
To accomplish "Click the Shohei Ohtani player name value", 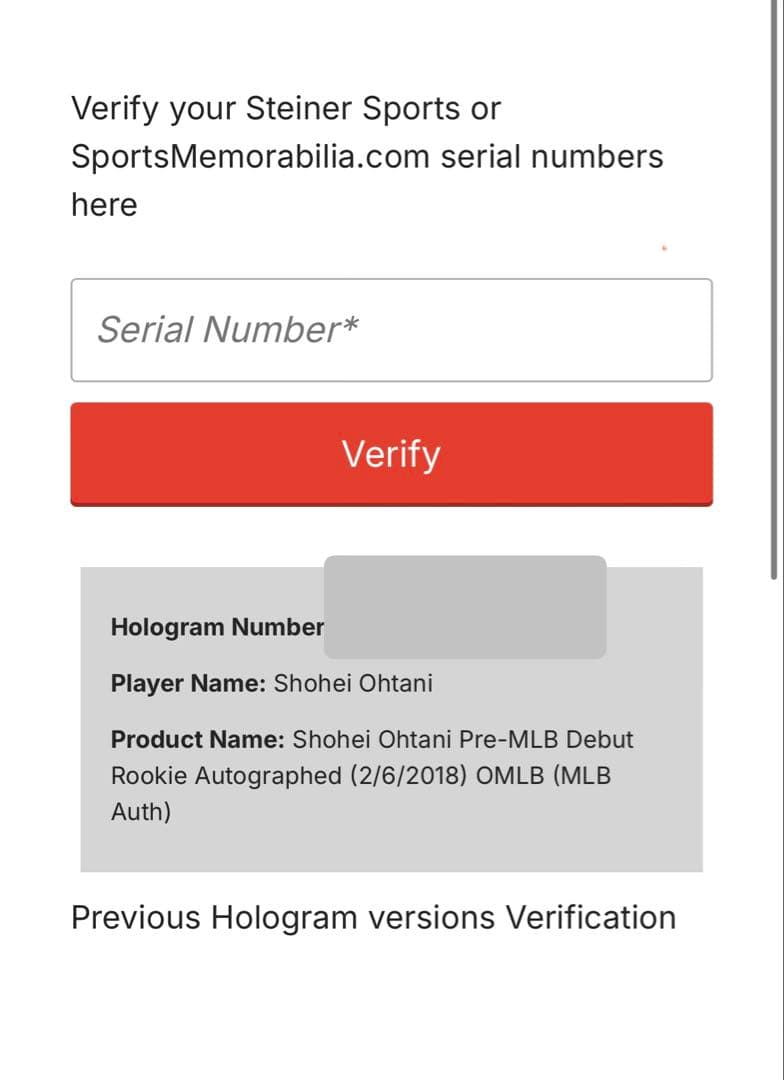I will tap(353, 683).
